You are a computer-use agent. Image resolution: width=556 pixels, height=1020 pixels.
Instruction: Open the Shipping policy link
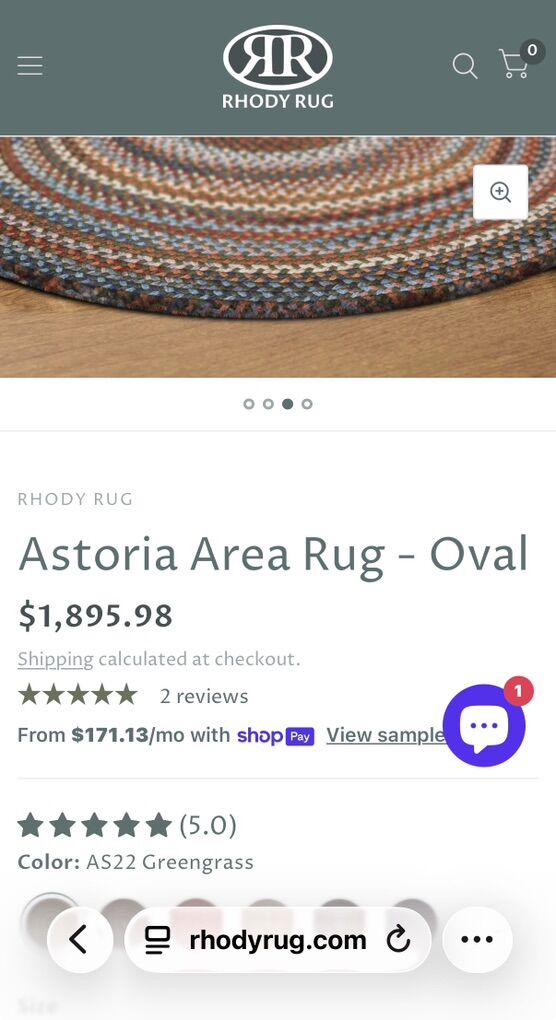pos(55,659)
